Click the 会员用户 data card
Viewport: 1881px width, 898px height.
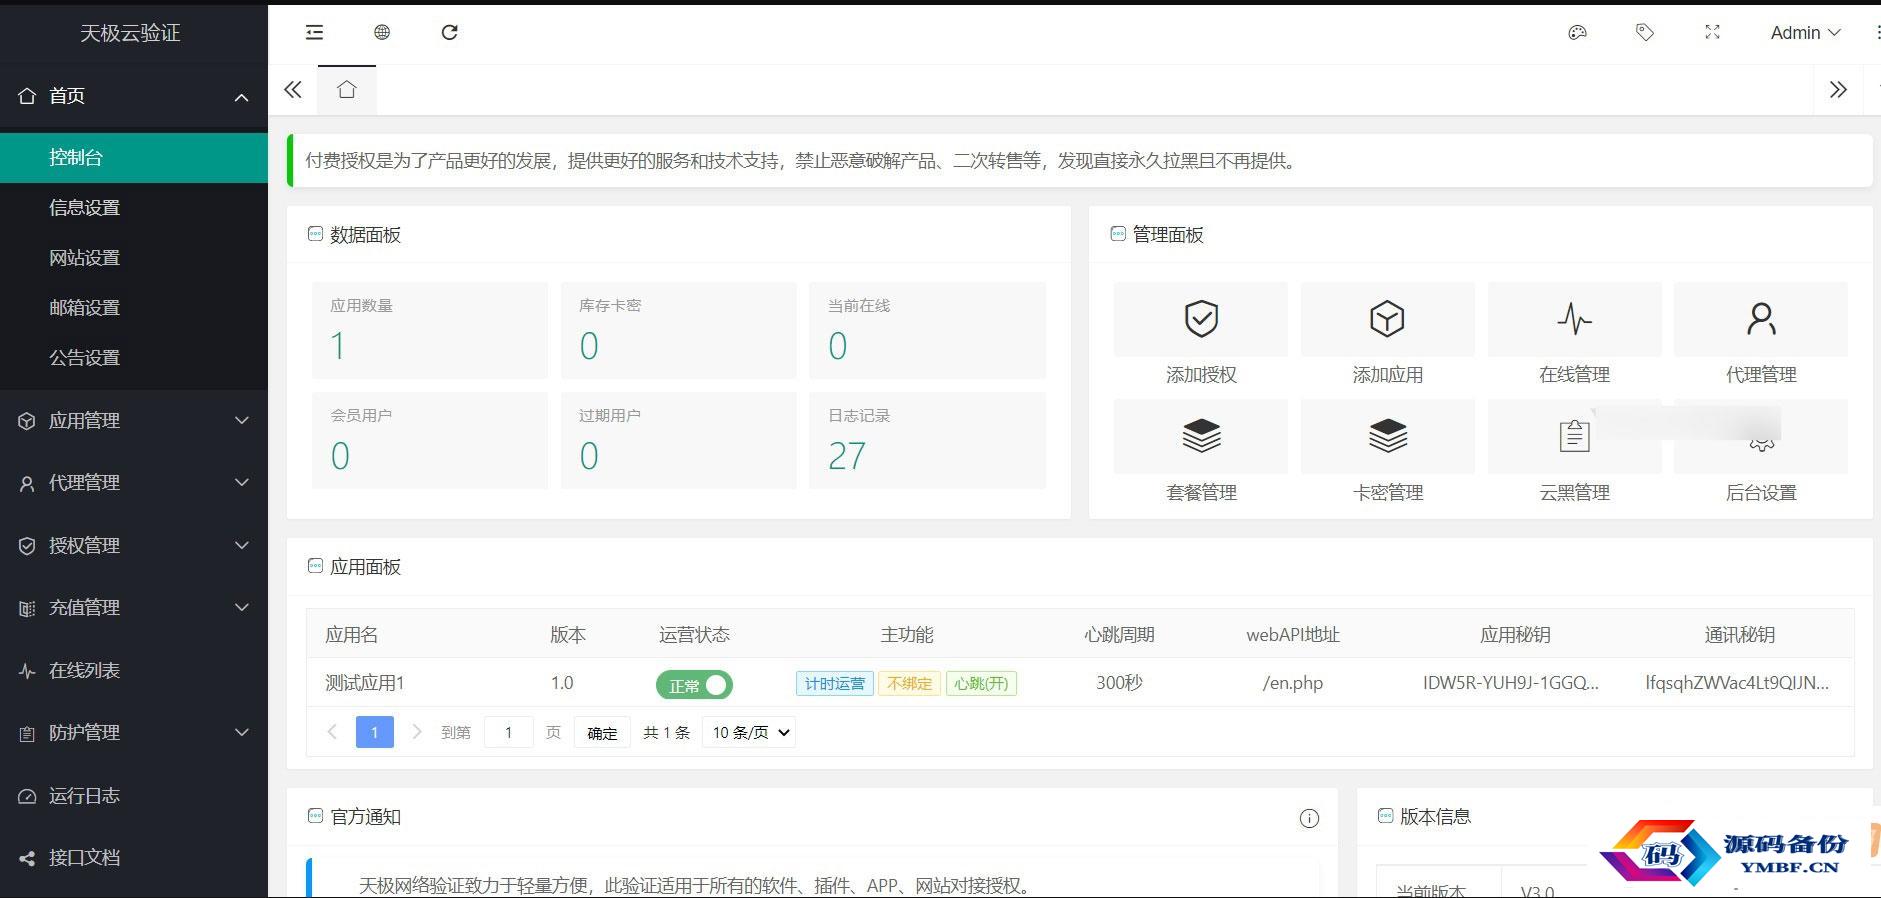tap(430, 440)
